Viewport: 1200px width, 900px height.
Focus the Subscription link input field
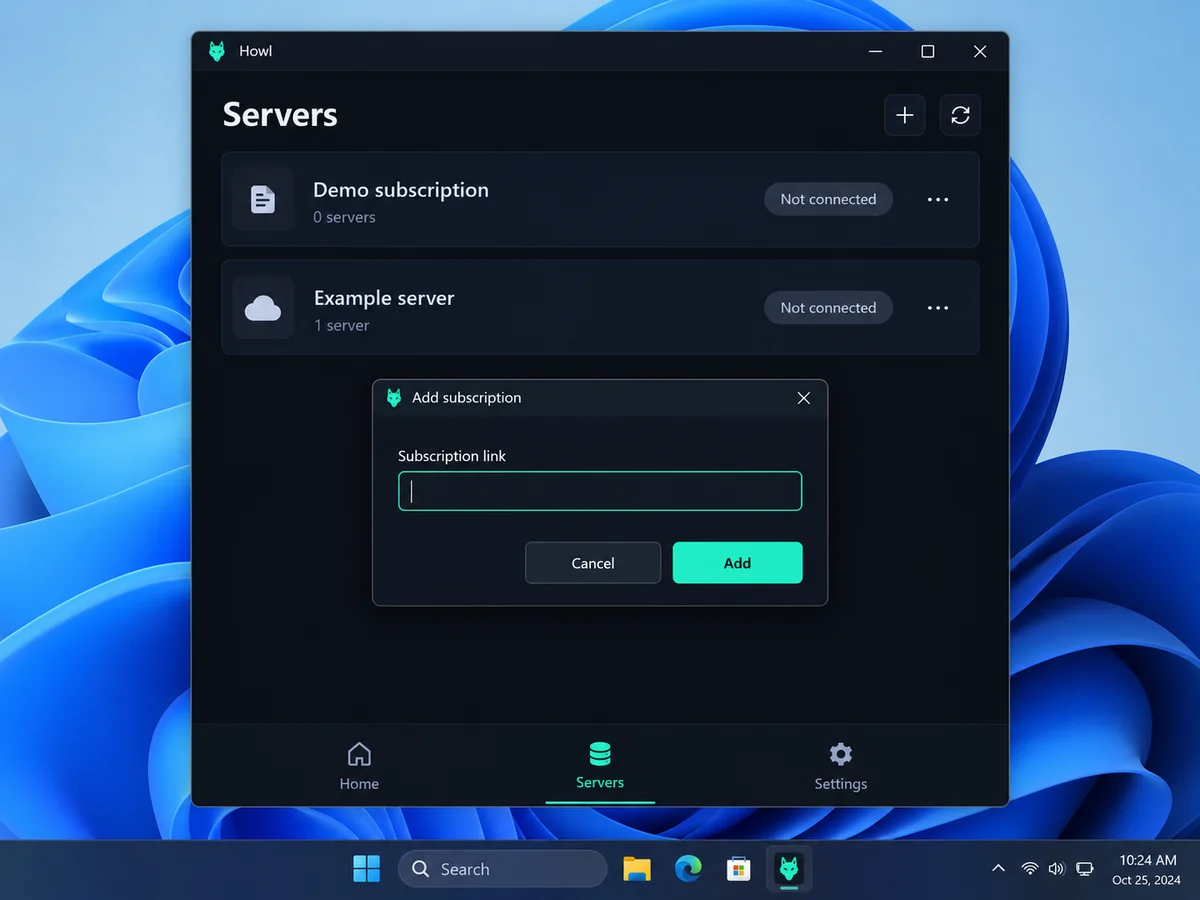pos(600,491)
